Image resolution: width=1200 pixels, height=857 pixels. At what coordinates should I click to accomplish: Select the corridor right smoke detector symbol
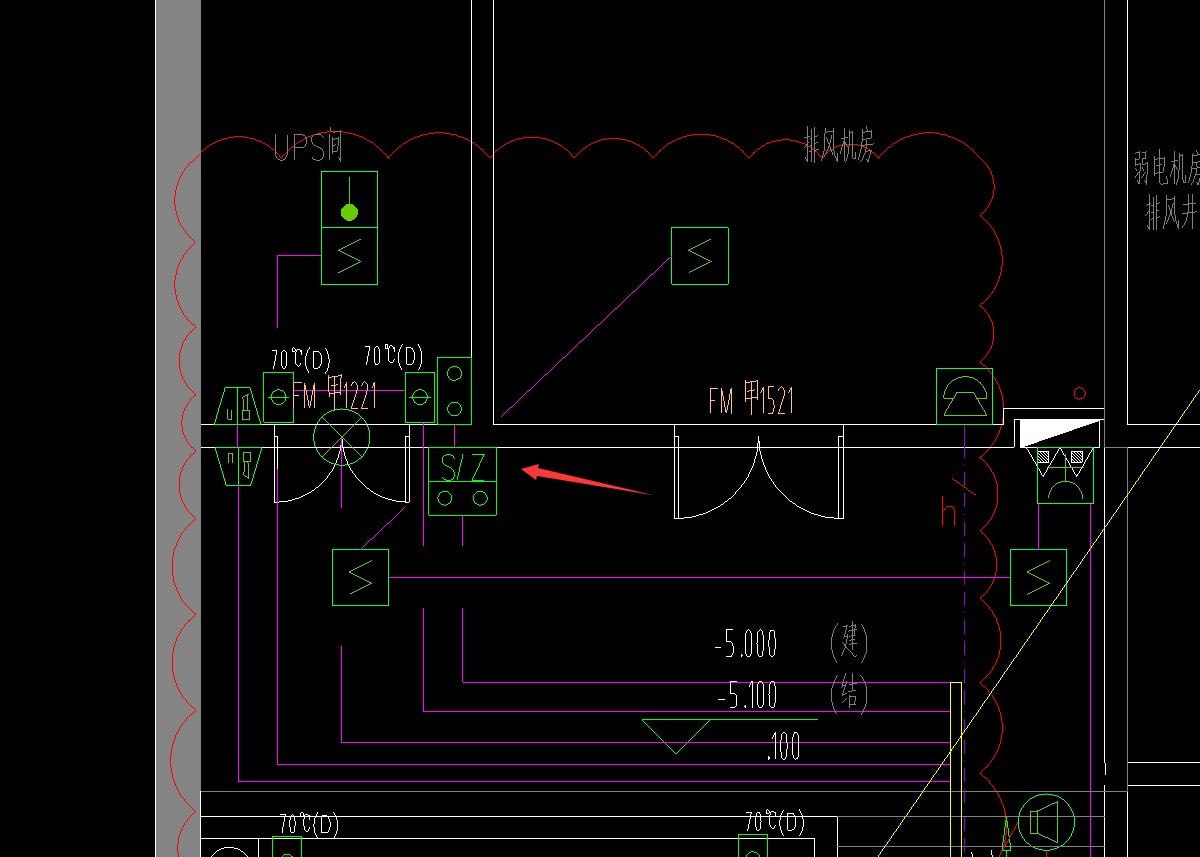point(1038,577)
